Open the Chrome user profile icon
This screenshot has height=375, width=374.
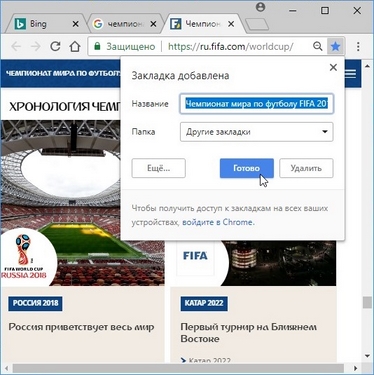point(261,7)
